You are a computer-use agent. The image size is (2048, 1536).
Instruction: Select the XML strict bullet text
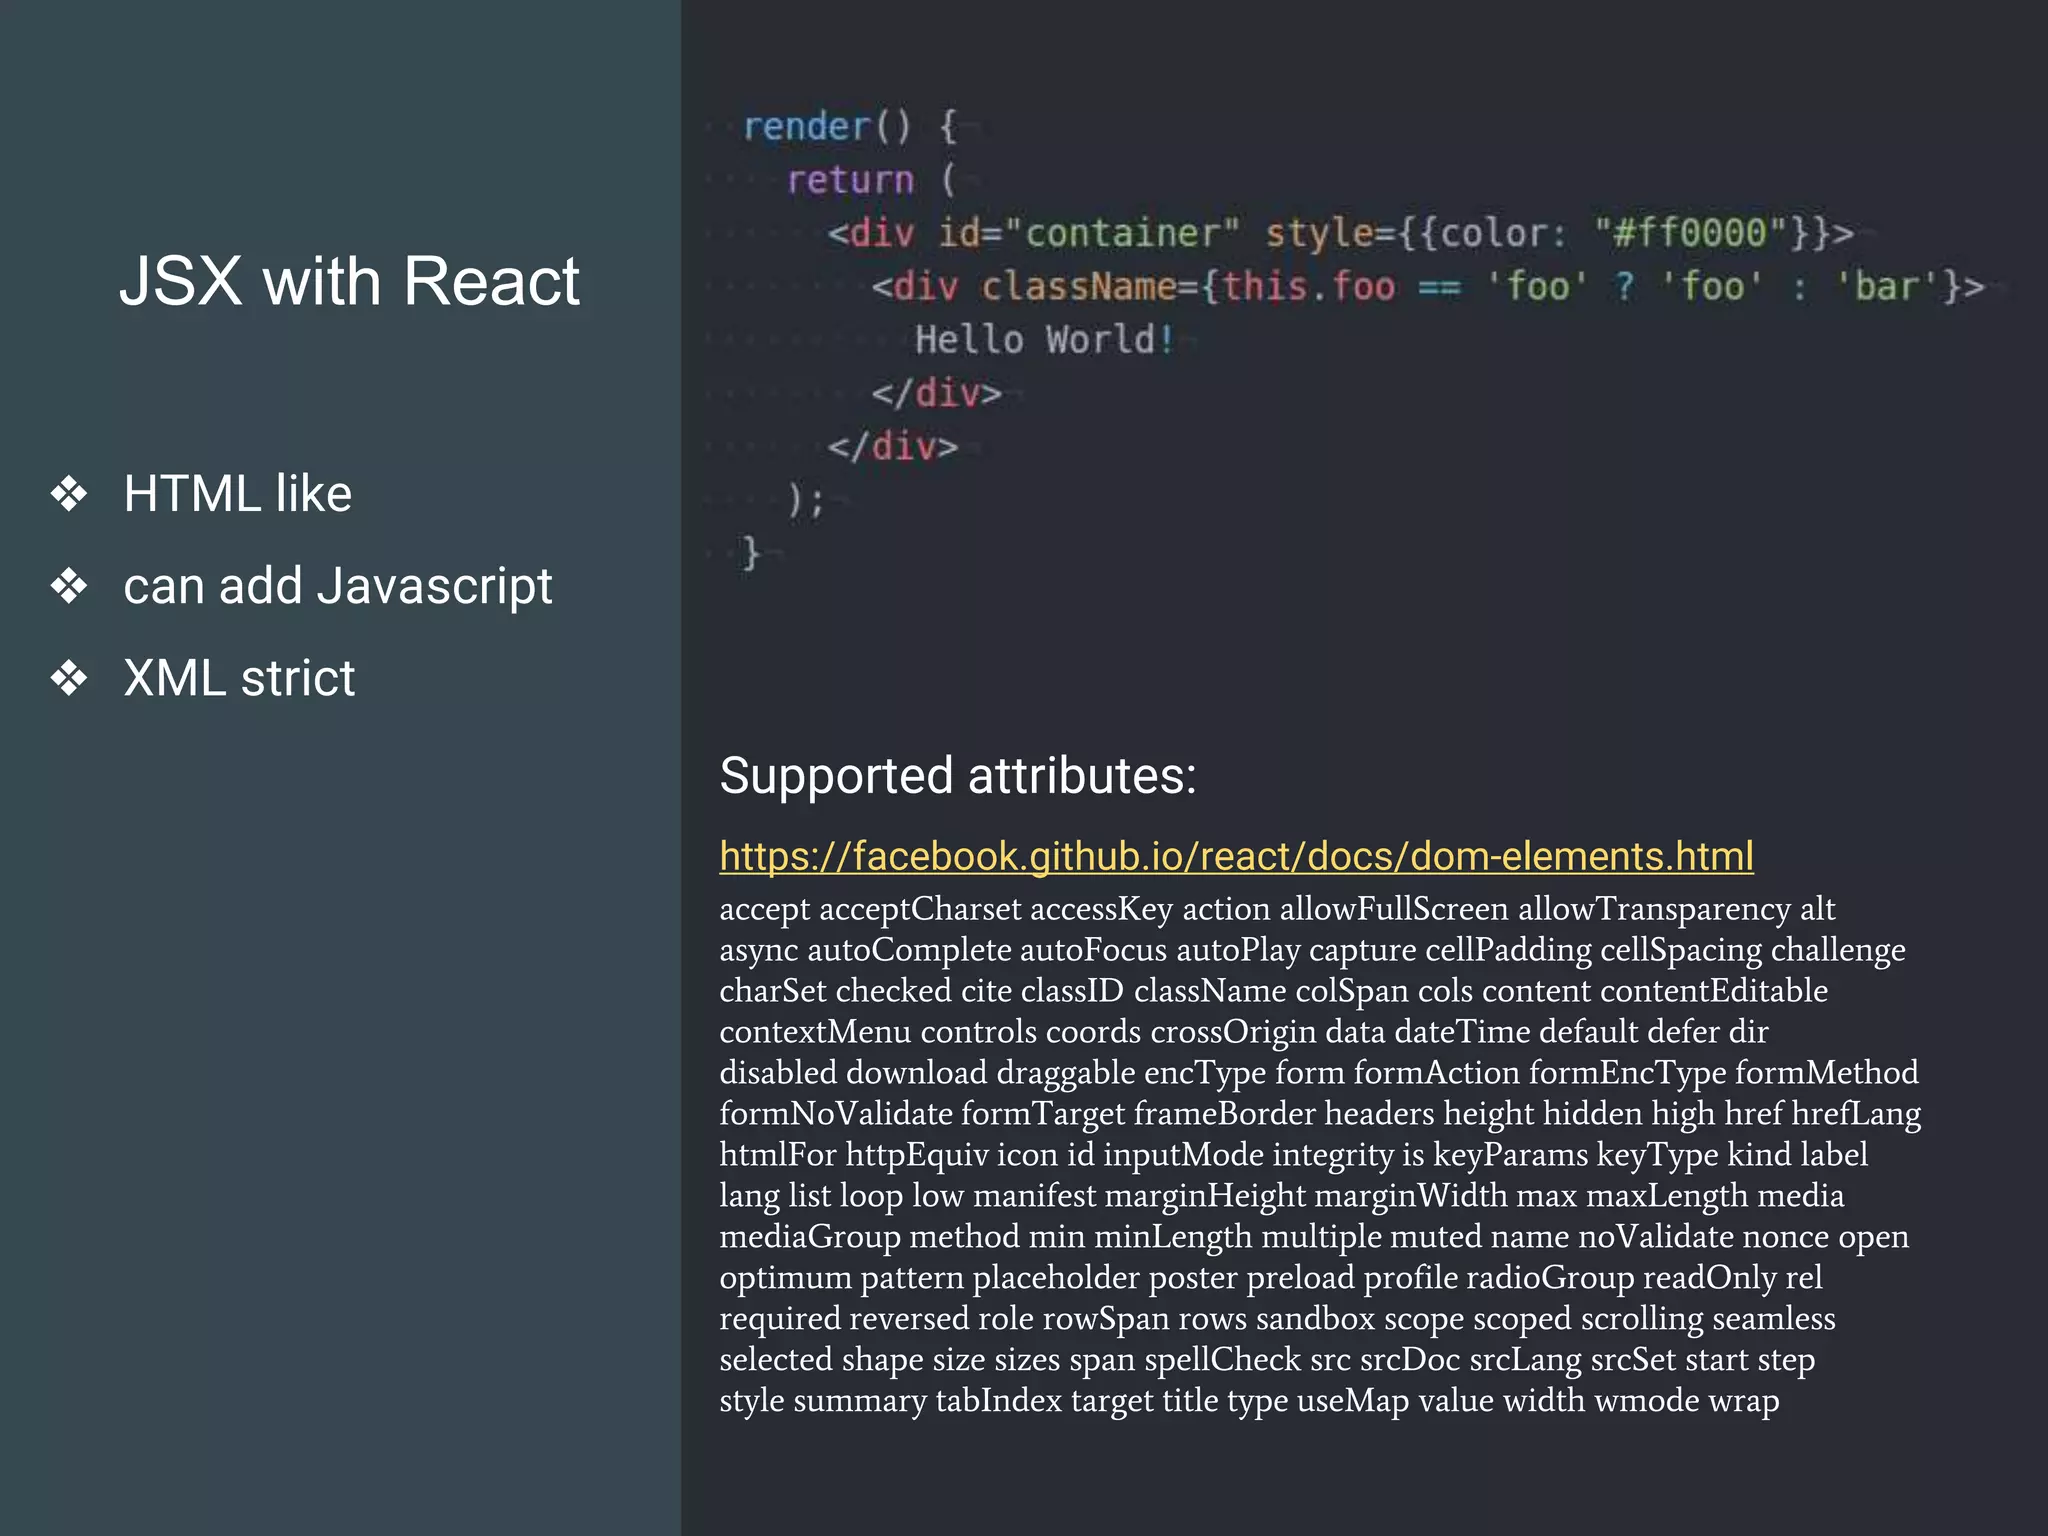(x=239, y=678)
